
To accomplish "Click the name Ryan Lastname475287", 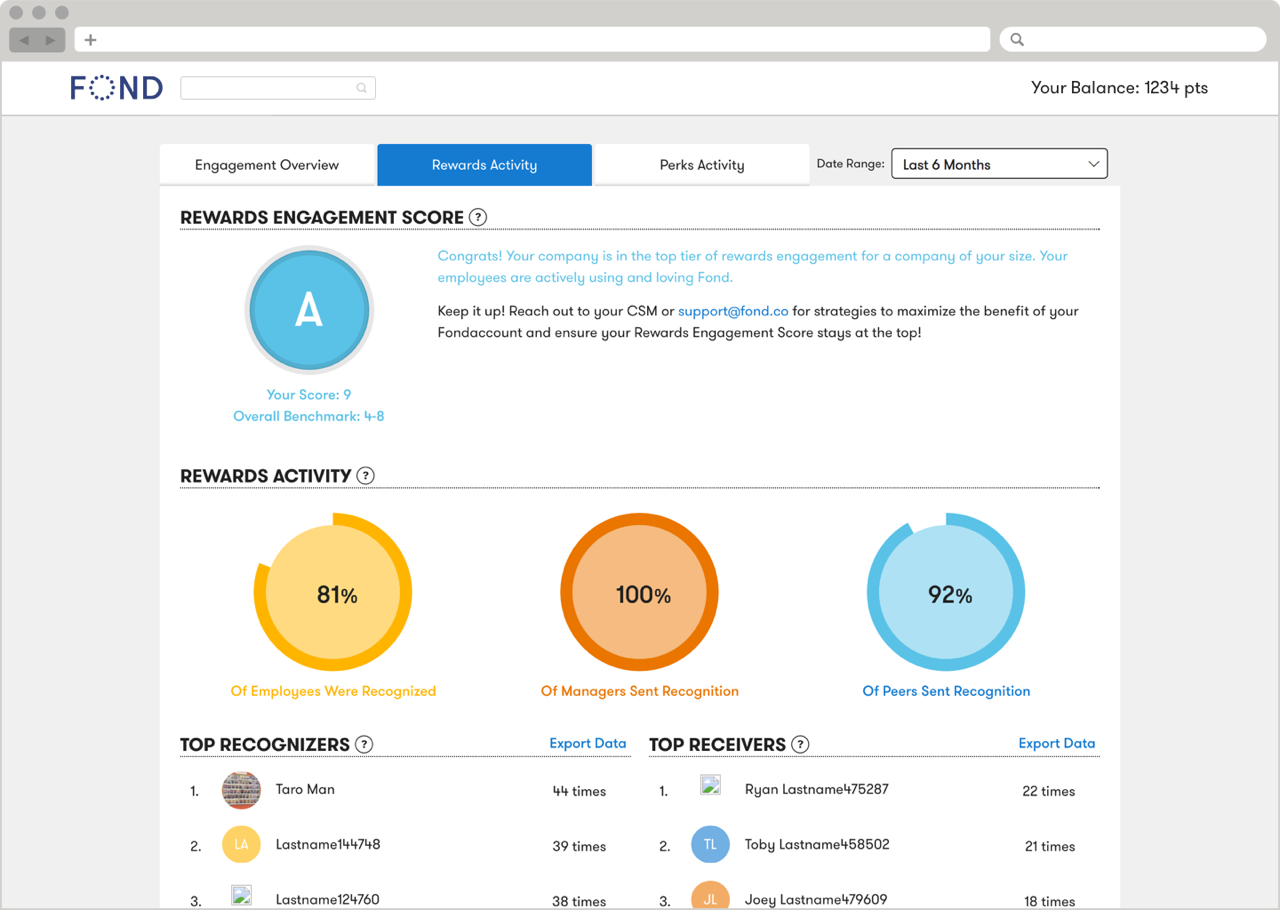I will [x=817, y=789].
